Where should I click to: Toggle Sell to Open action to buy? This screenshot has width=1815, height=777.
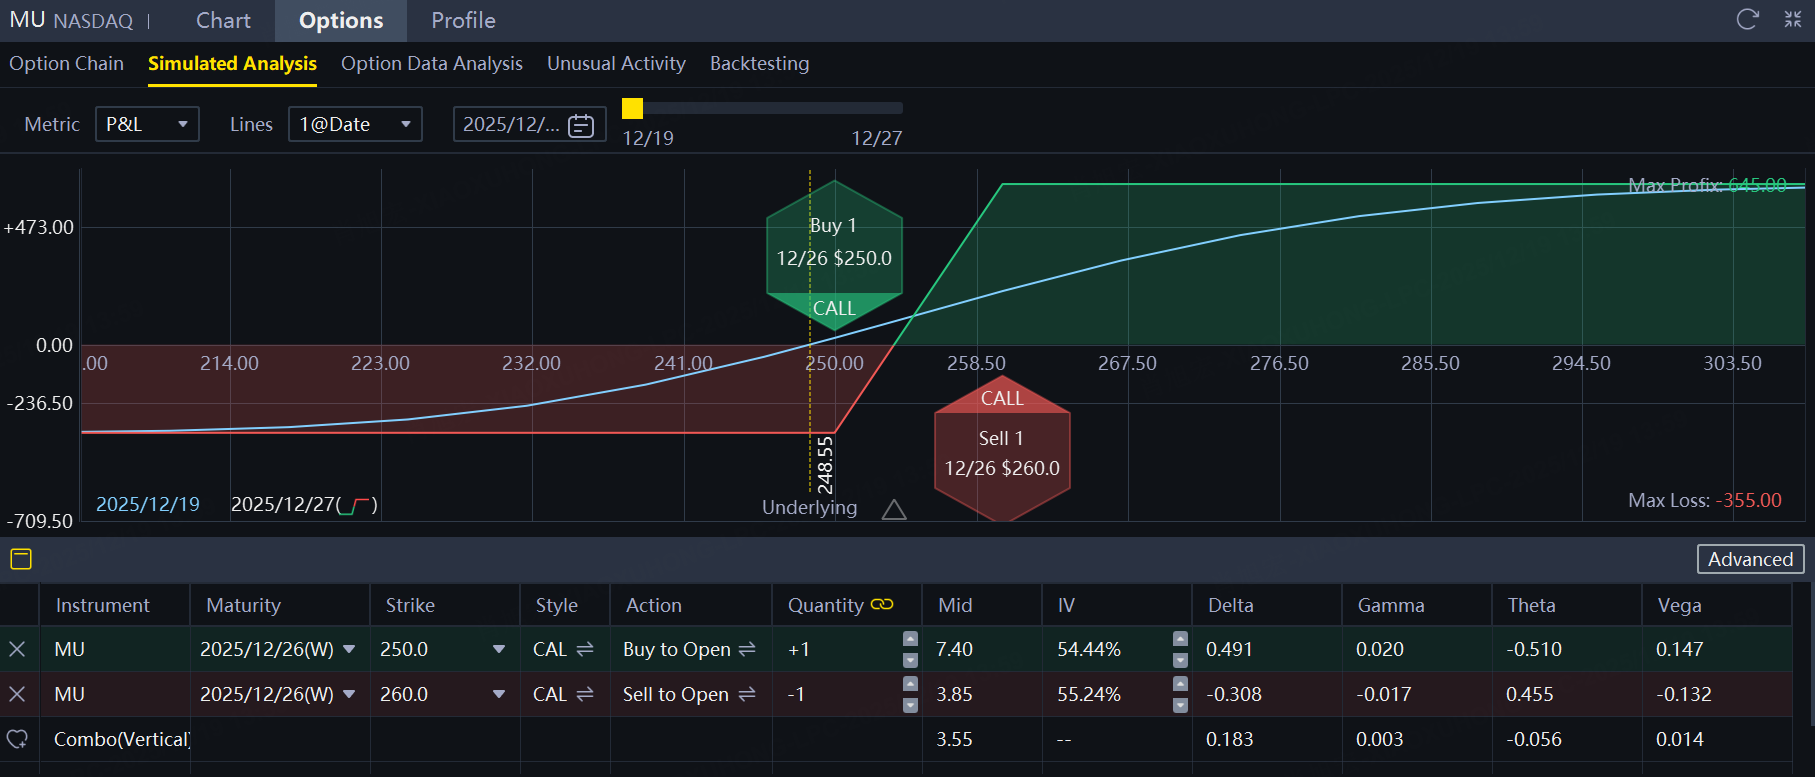tap(747, 694)
